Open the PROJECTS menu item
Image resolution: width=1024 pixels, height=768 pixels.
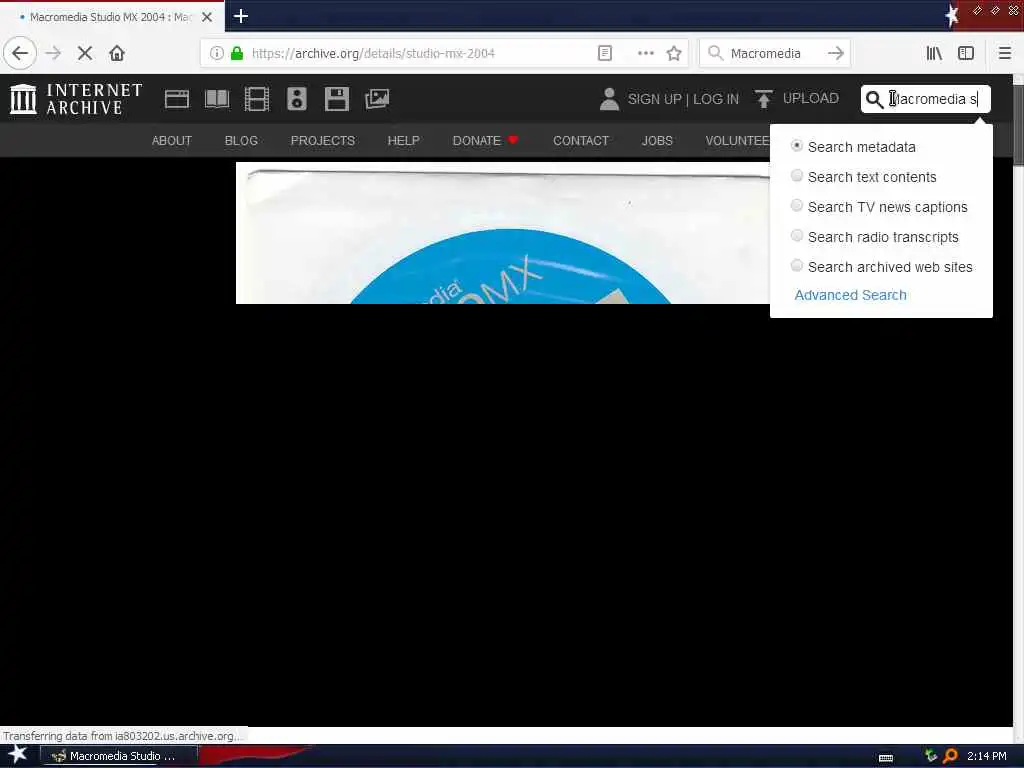tap(323, 140)
